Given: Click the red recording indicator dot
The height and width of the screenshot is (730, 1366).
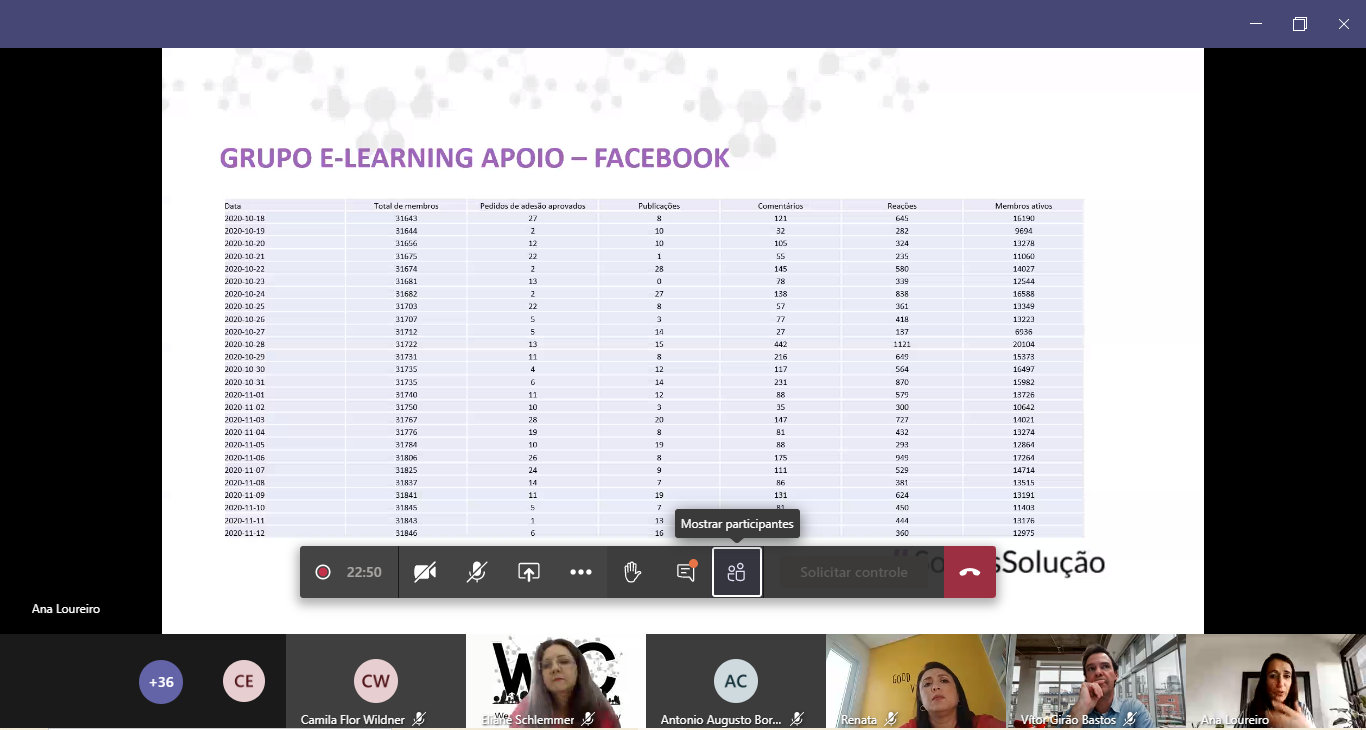Looking at the screenshot, I should [323, 572].
